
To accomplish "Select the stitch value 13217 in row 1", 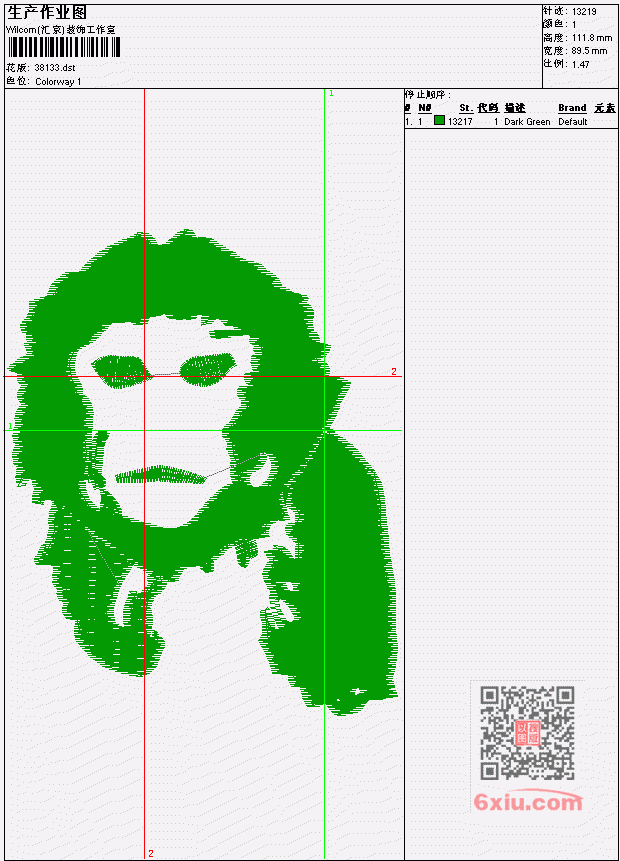I will point(460,121).
